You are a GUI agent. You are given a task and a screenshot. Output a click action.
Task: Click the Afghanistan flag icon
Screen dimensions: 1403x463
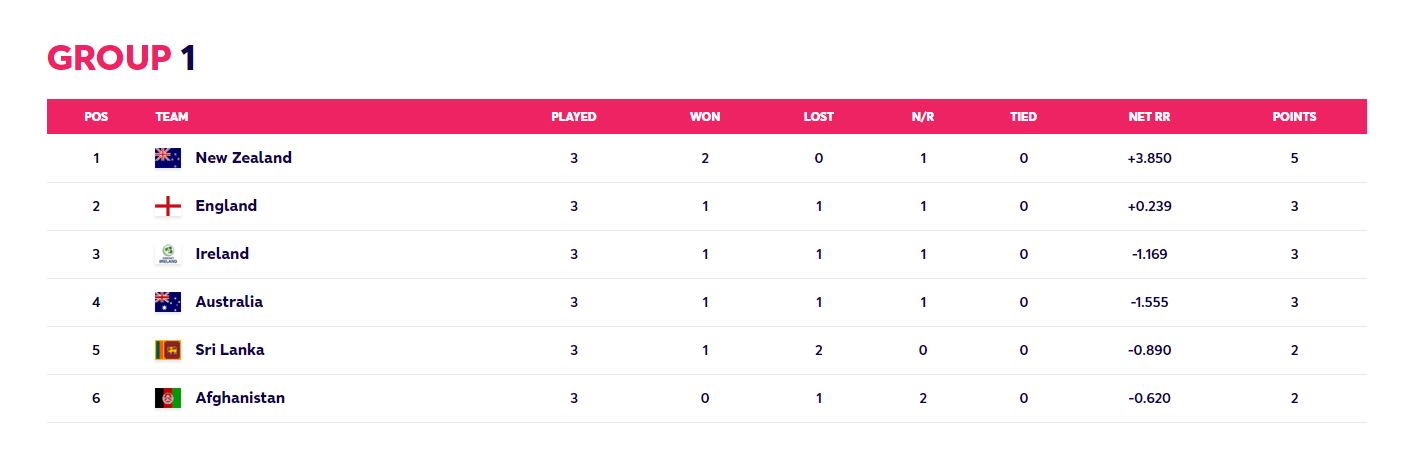(168, 398)
